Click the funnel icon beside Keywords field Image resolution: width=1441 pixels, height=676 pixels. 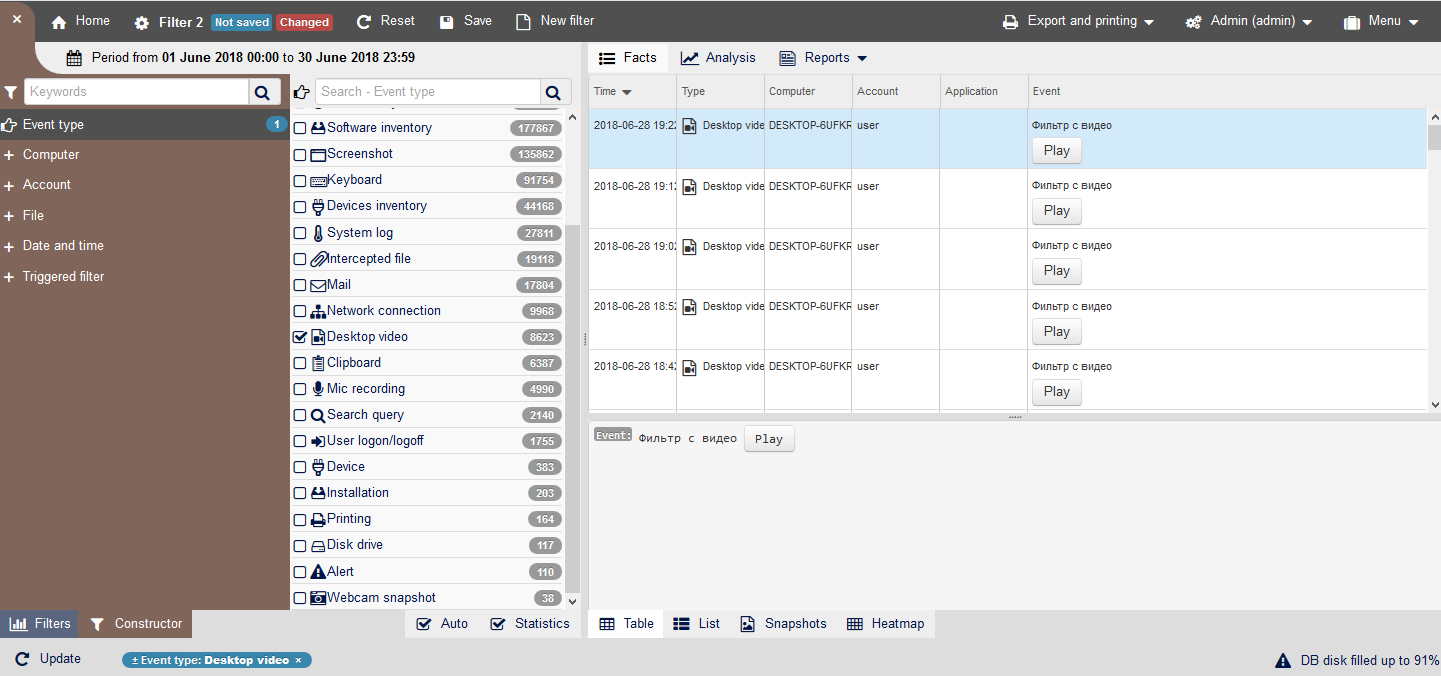[11, 92]
